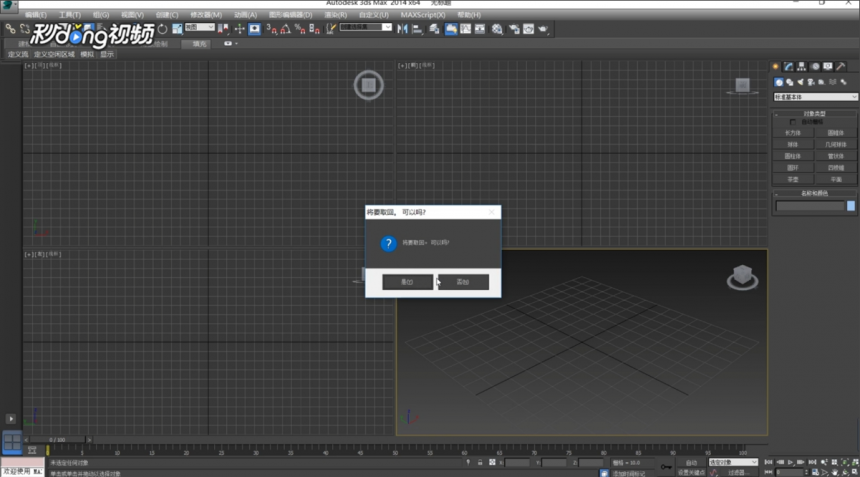This screenshot has width=860, height=477.
Task: Switch to the Hierarchy command panel
Action: click(x=801, y=66)
